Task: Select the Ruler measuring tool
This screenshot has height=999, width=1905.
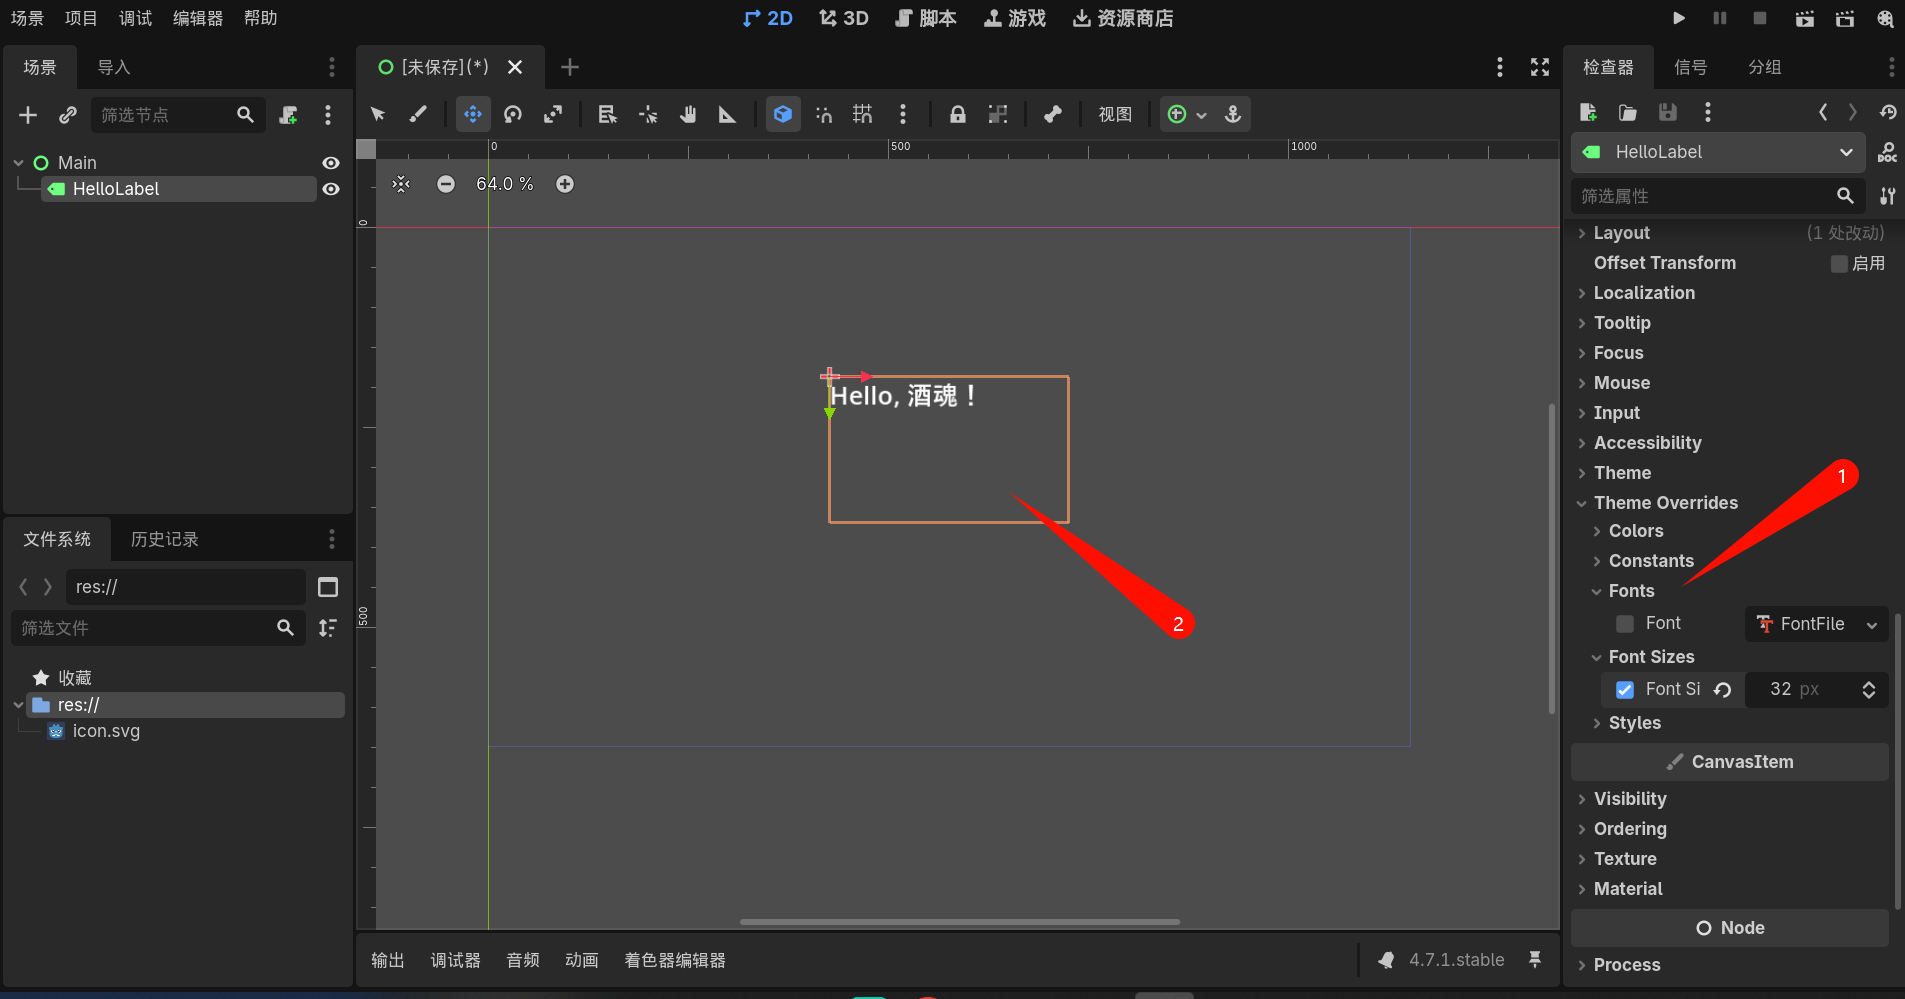Action: click(728, 114)
